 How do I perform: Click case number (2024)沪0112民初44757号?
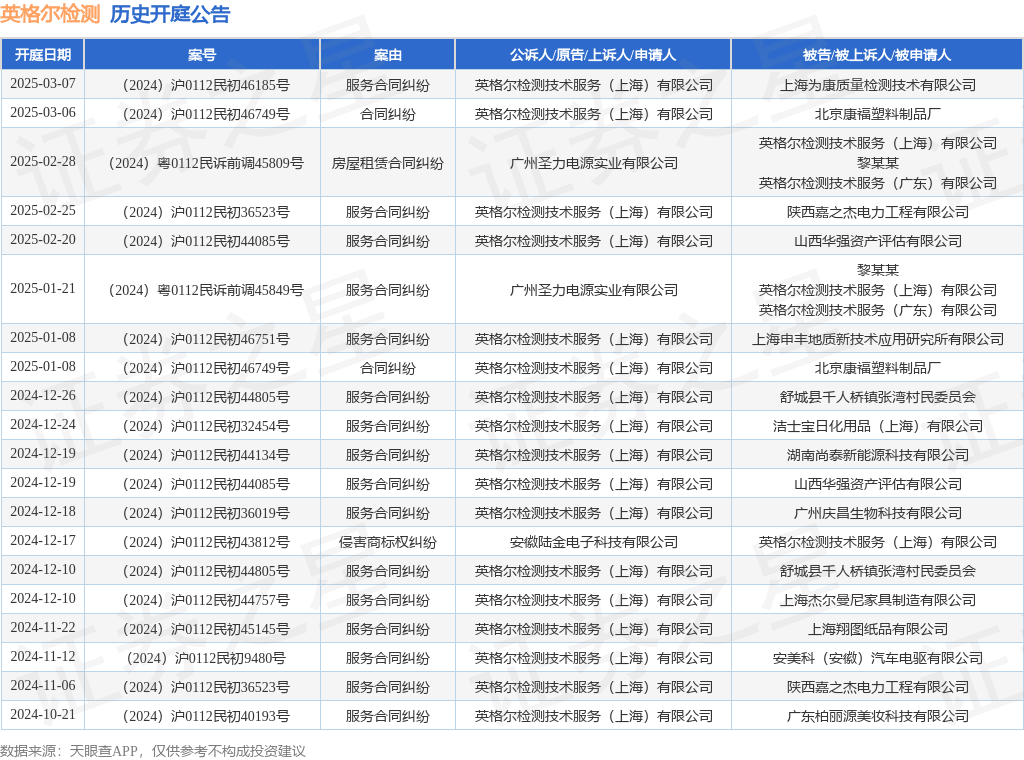(206, 600)
